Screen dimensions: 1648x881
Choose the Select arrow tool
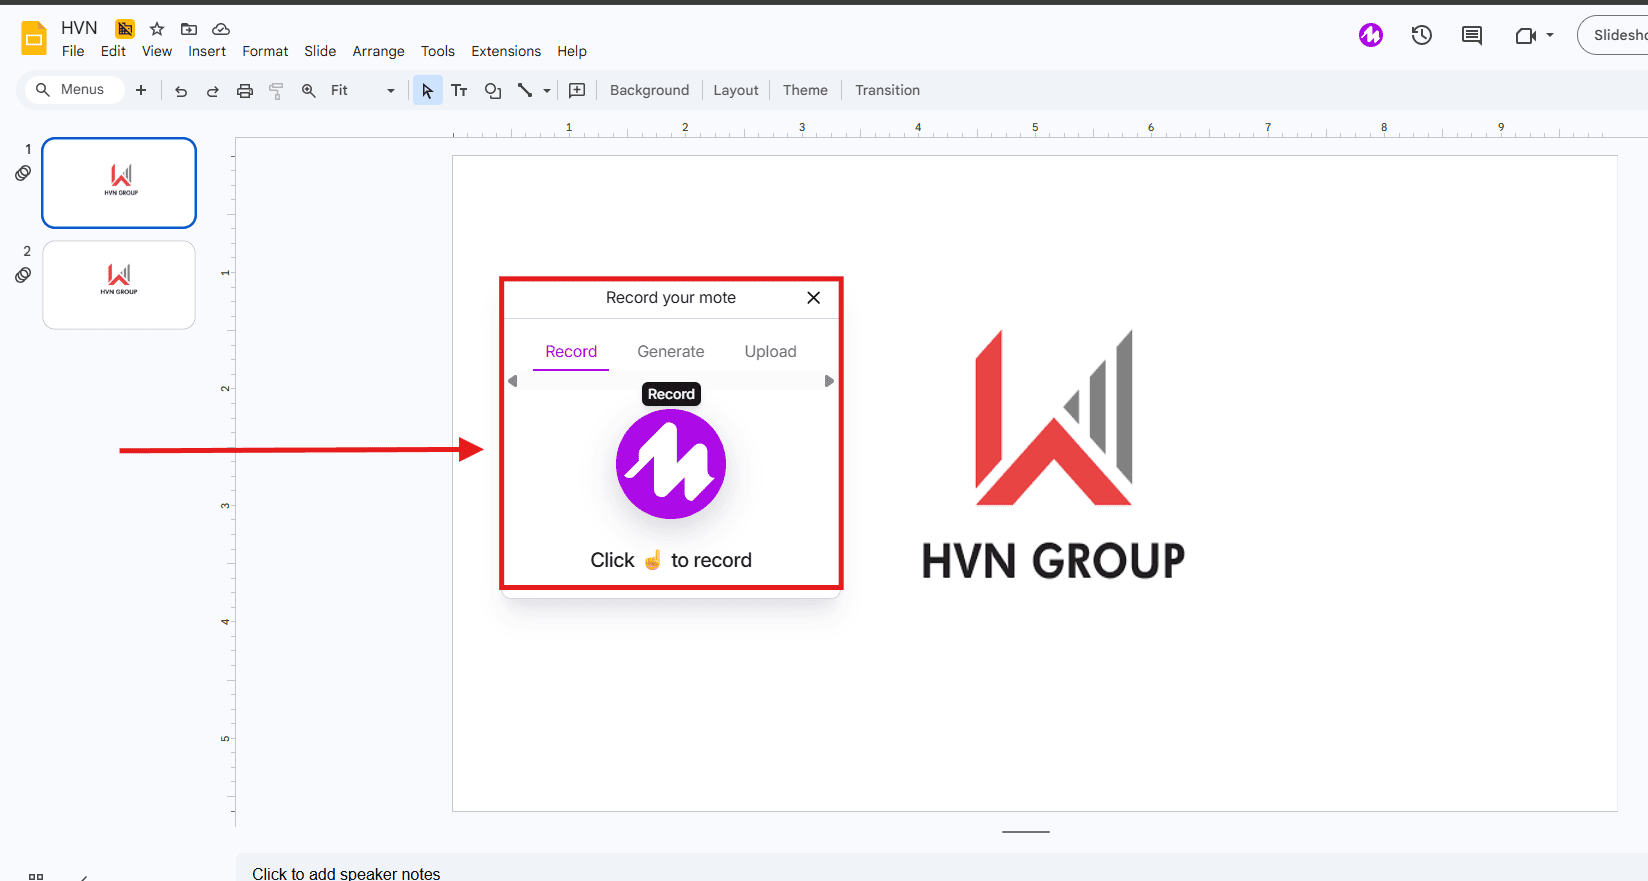click(x=428, y=91)
